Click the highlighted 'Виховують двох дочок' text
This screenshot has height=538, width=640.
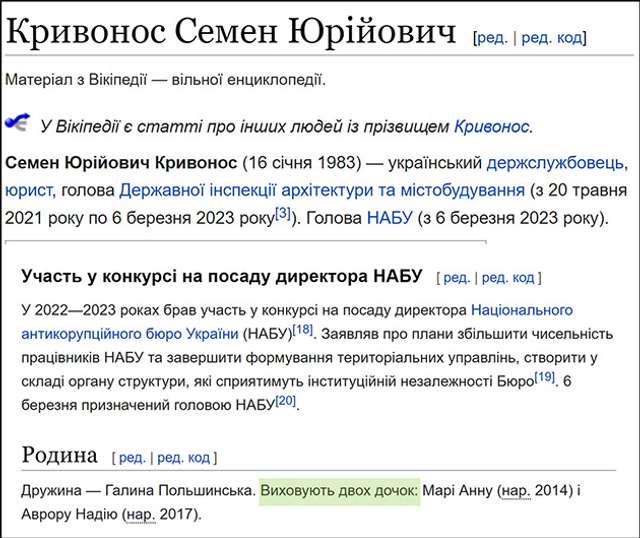click(339, 491)
